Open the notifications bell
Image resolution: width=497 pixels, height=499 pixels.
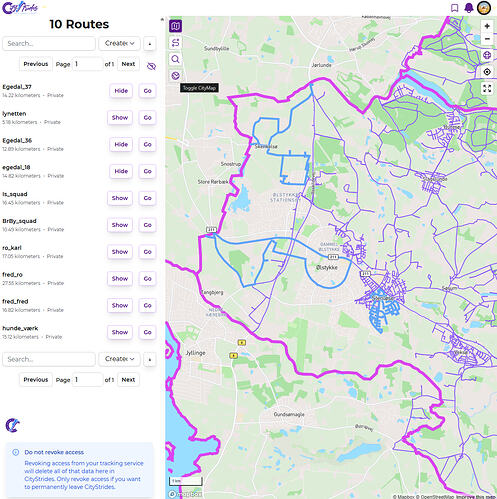(x=469, y=8)
